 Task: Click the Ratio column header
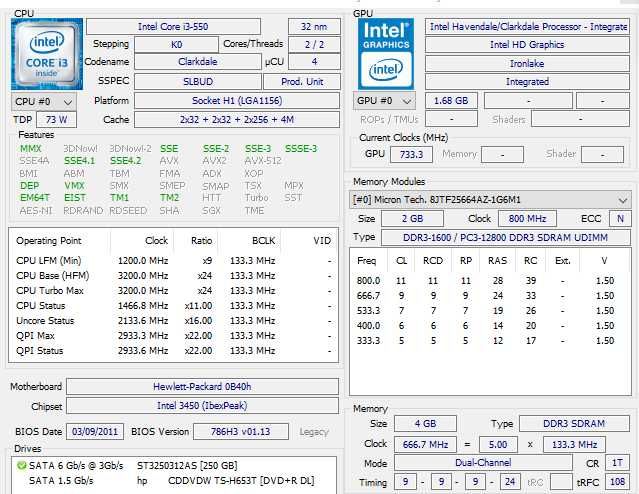pos(201,241)
